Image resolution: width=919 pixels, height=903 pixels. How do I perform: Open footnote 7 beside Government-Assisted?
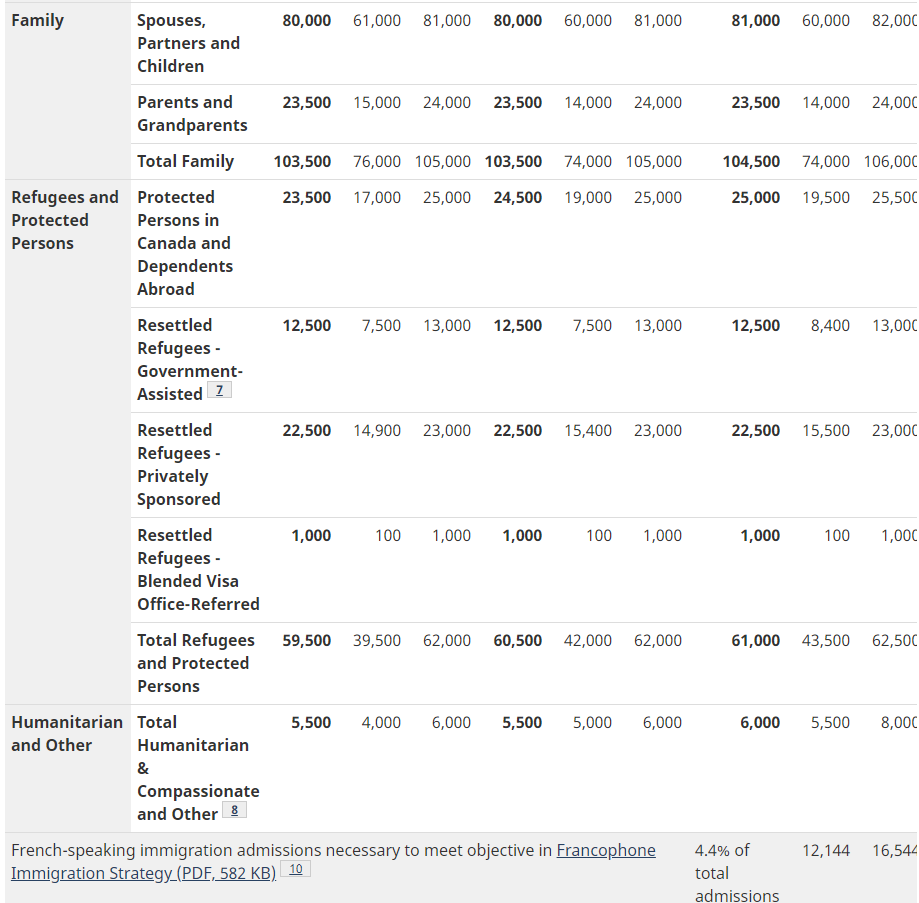219,390
